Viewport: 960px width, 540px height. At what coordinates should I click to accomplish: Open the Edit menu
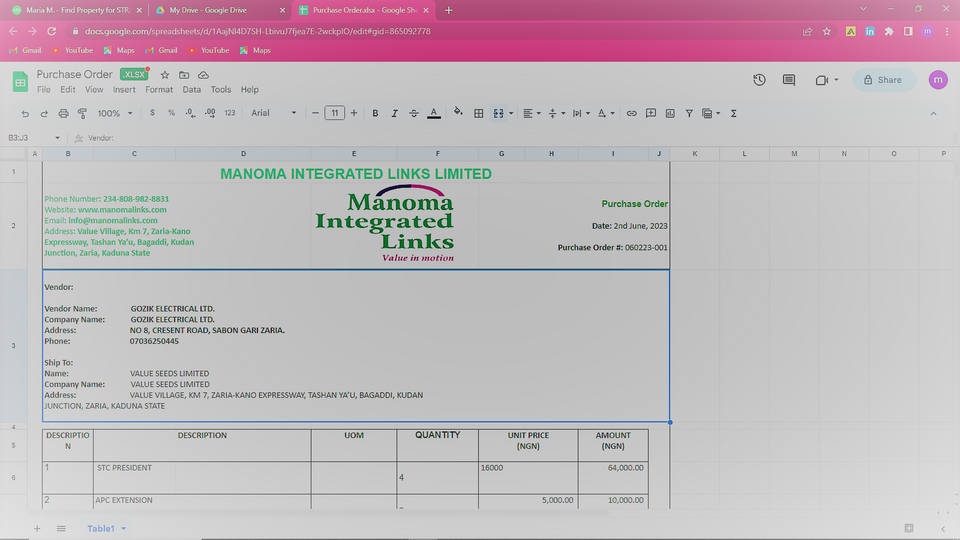[67, 89]
